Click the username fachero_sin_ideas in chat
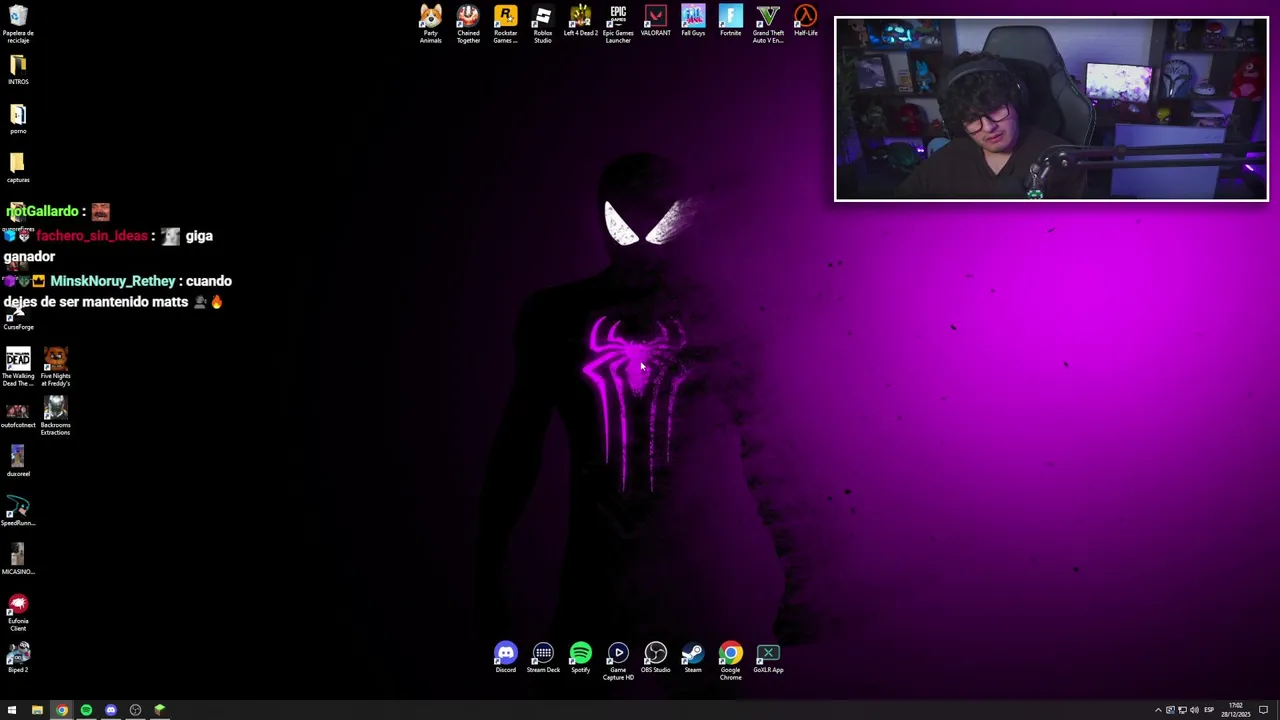Viewport: 1280px width, 720px height. (x=92, y=236)
